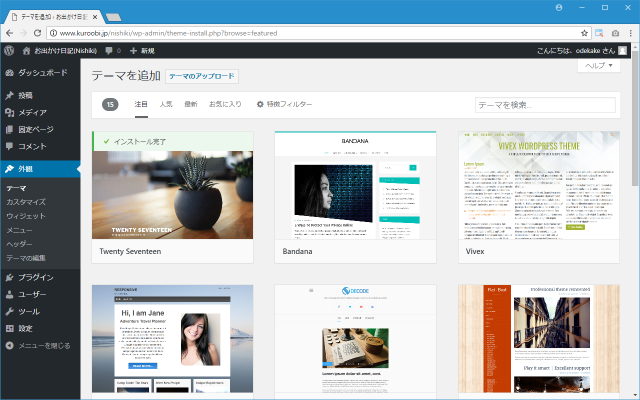Open the Responsive 'Hi, I am Jane' theme
640x400 pixels.
coord(172,339)
